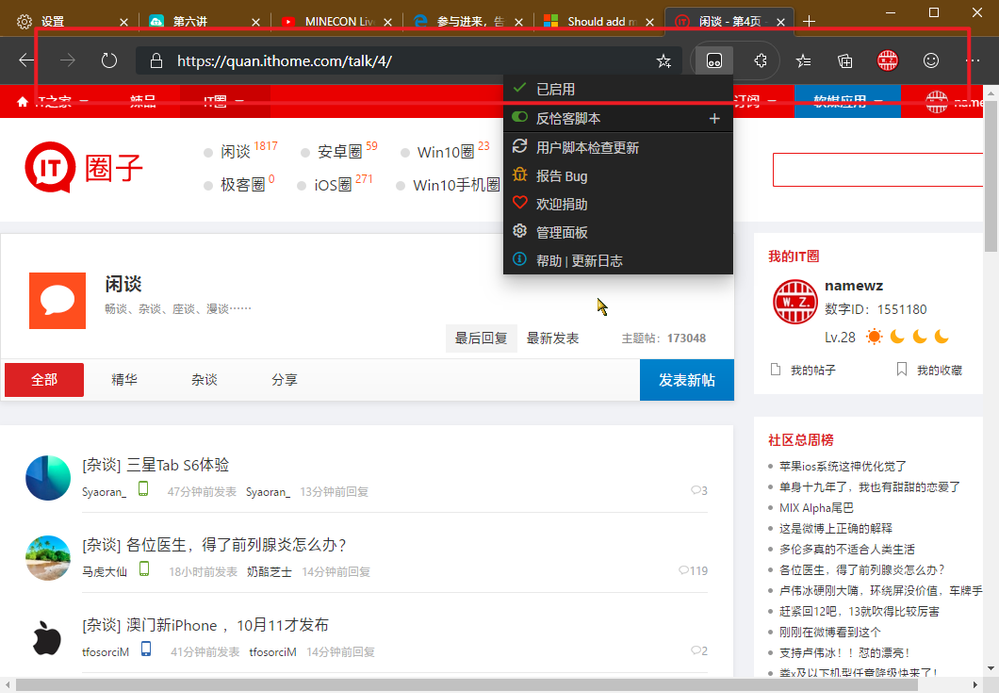Open 管理面板 dashboard entry
This screenshot has width=999, height=693.
coord(618,232)
